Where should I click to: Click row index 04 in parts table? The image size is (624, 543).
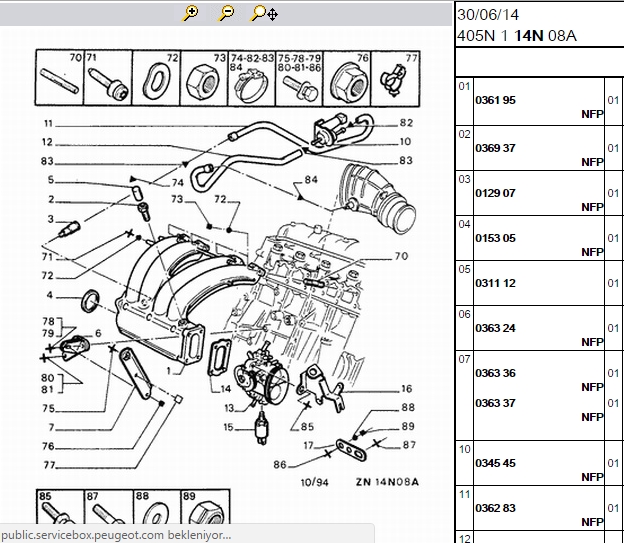pyautogui.click(x=464, y=224)
